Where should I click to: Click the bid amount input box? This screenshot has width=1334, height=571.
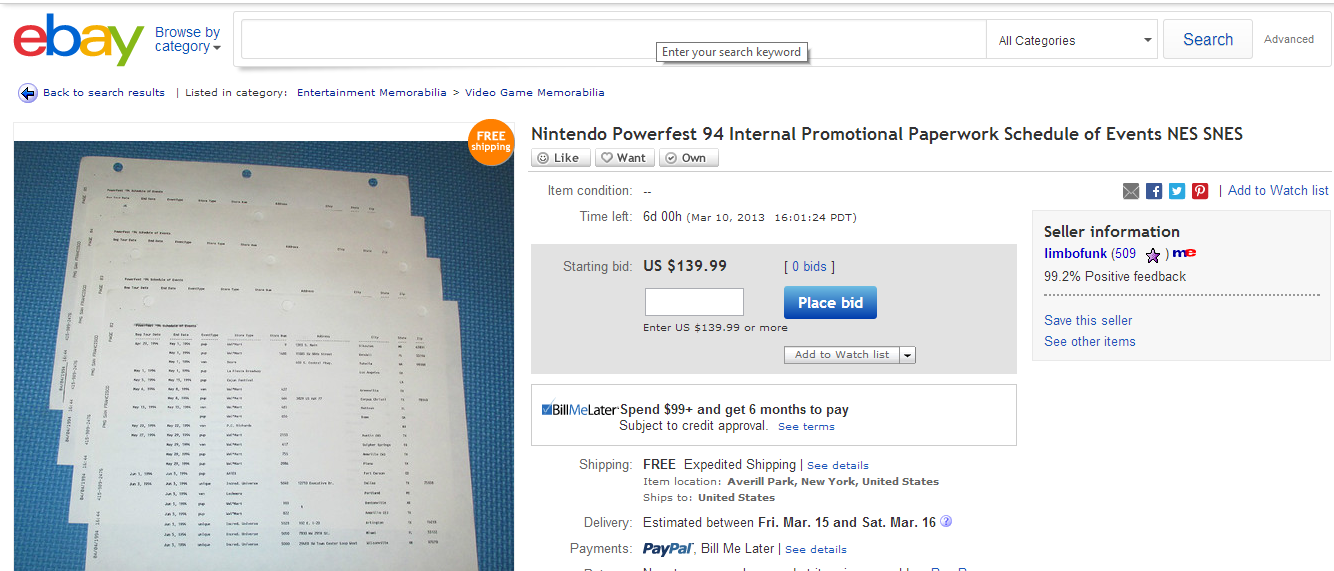694,302
